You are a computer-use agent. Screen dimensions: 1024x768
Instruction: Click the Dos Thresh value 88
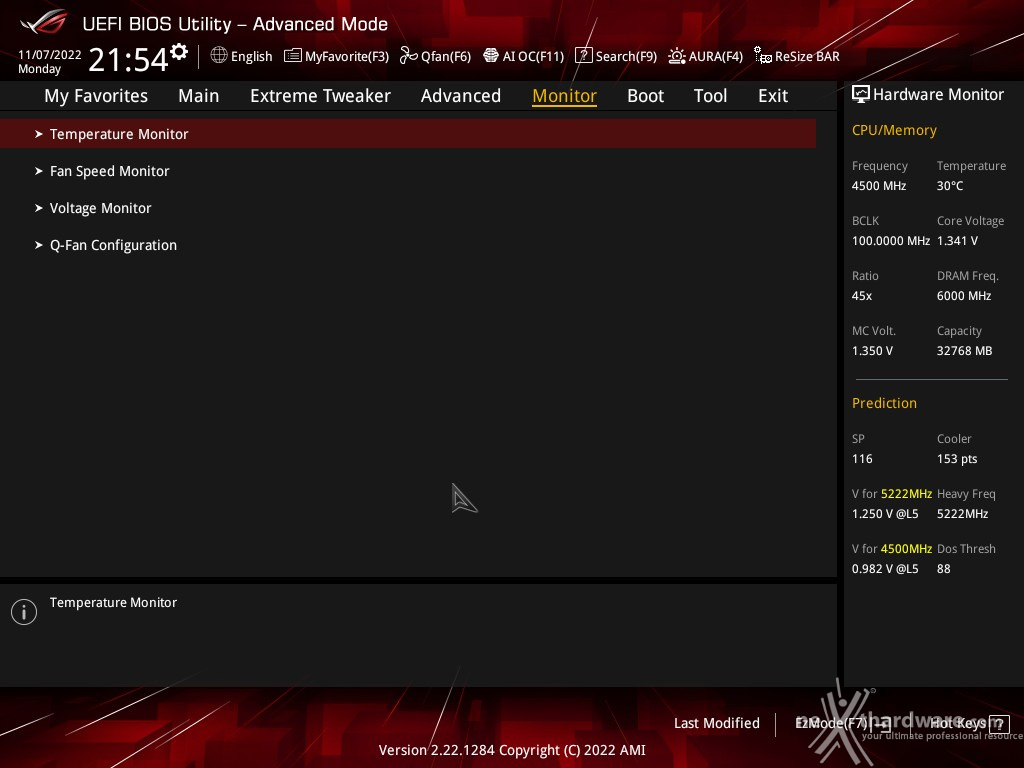944,569
